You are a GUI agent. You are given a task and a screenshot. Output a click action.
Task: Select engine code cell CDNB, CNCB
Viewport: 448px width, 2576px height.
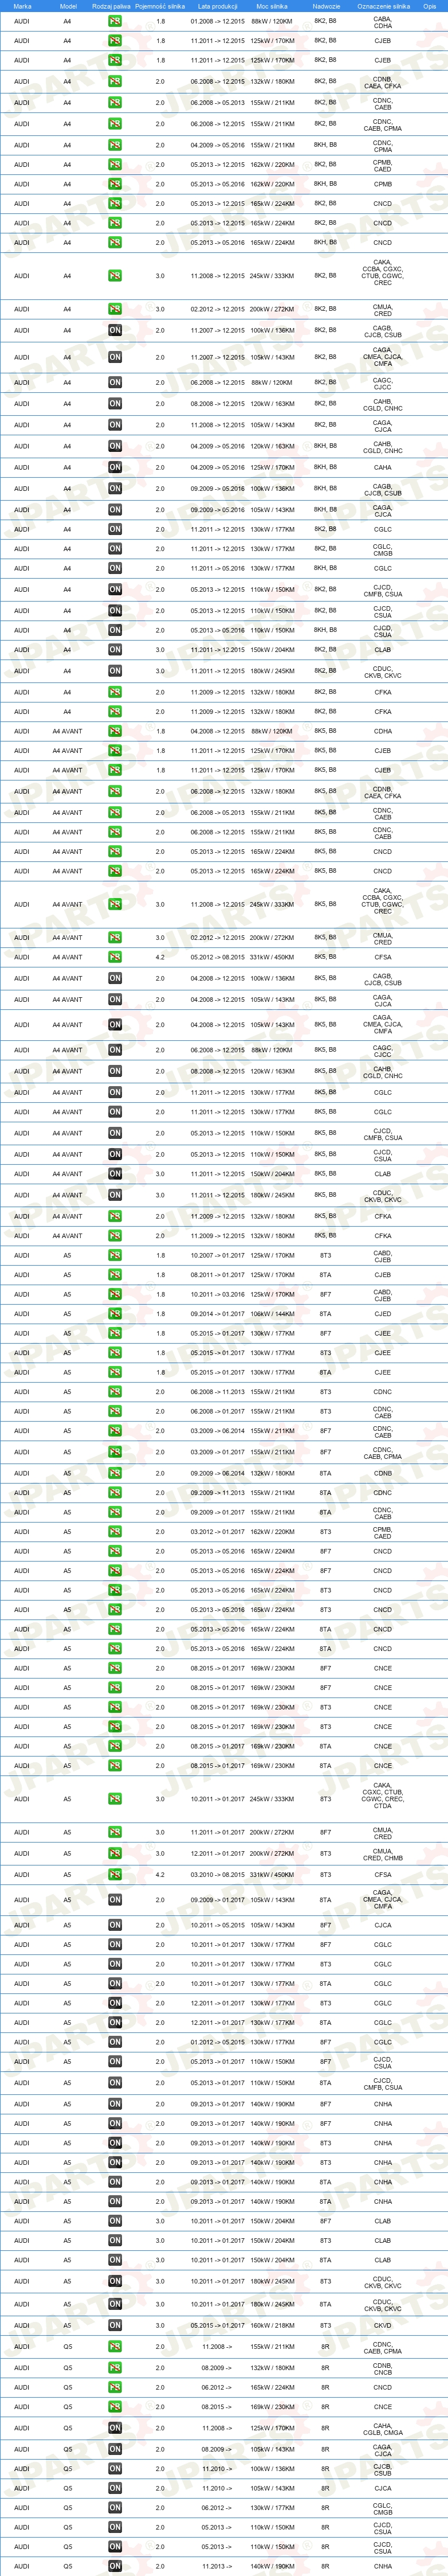point(383,2368)
